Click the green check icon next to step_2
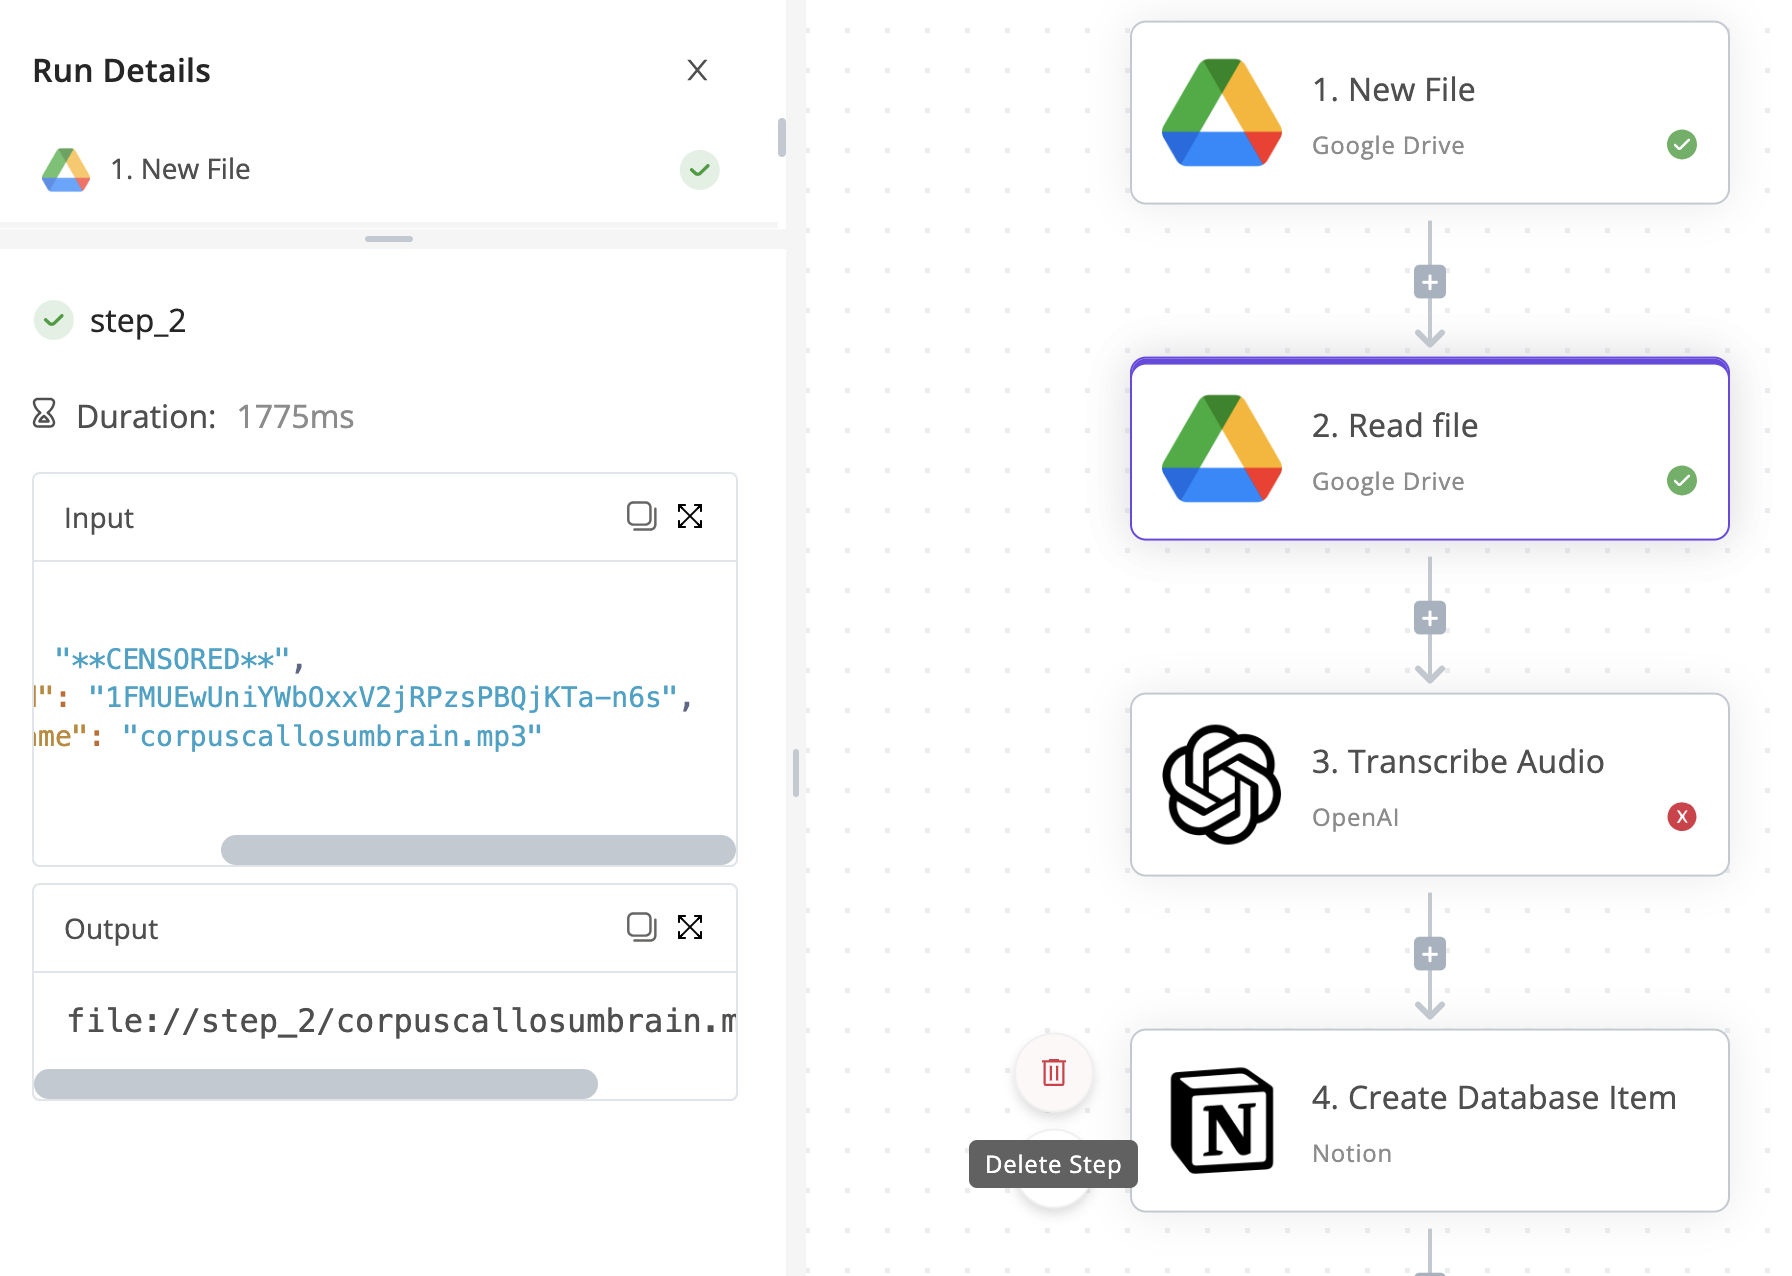Screen dimensions: 1792x1276 tap(54, 321)
